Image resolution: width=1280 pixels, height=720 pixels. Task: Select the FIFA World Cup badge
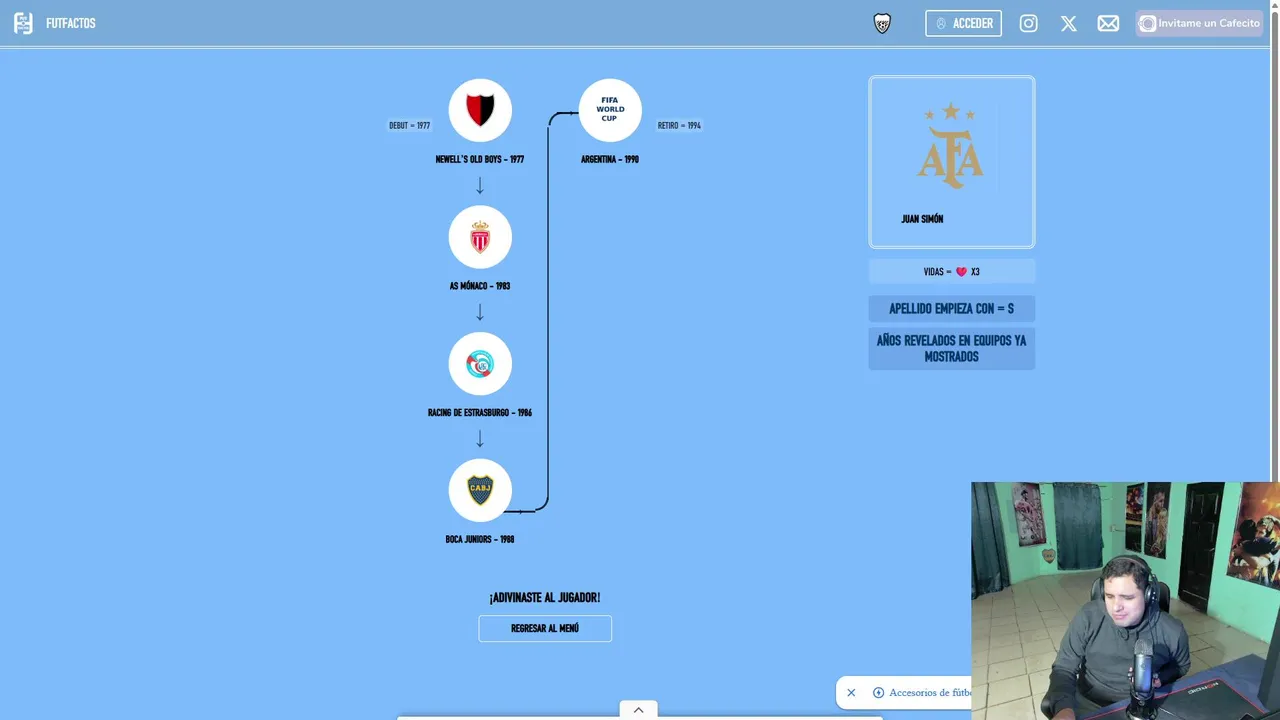(610, 110)
